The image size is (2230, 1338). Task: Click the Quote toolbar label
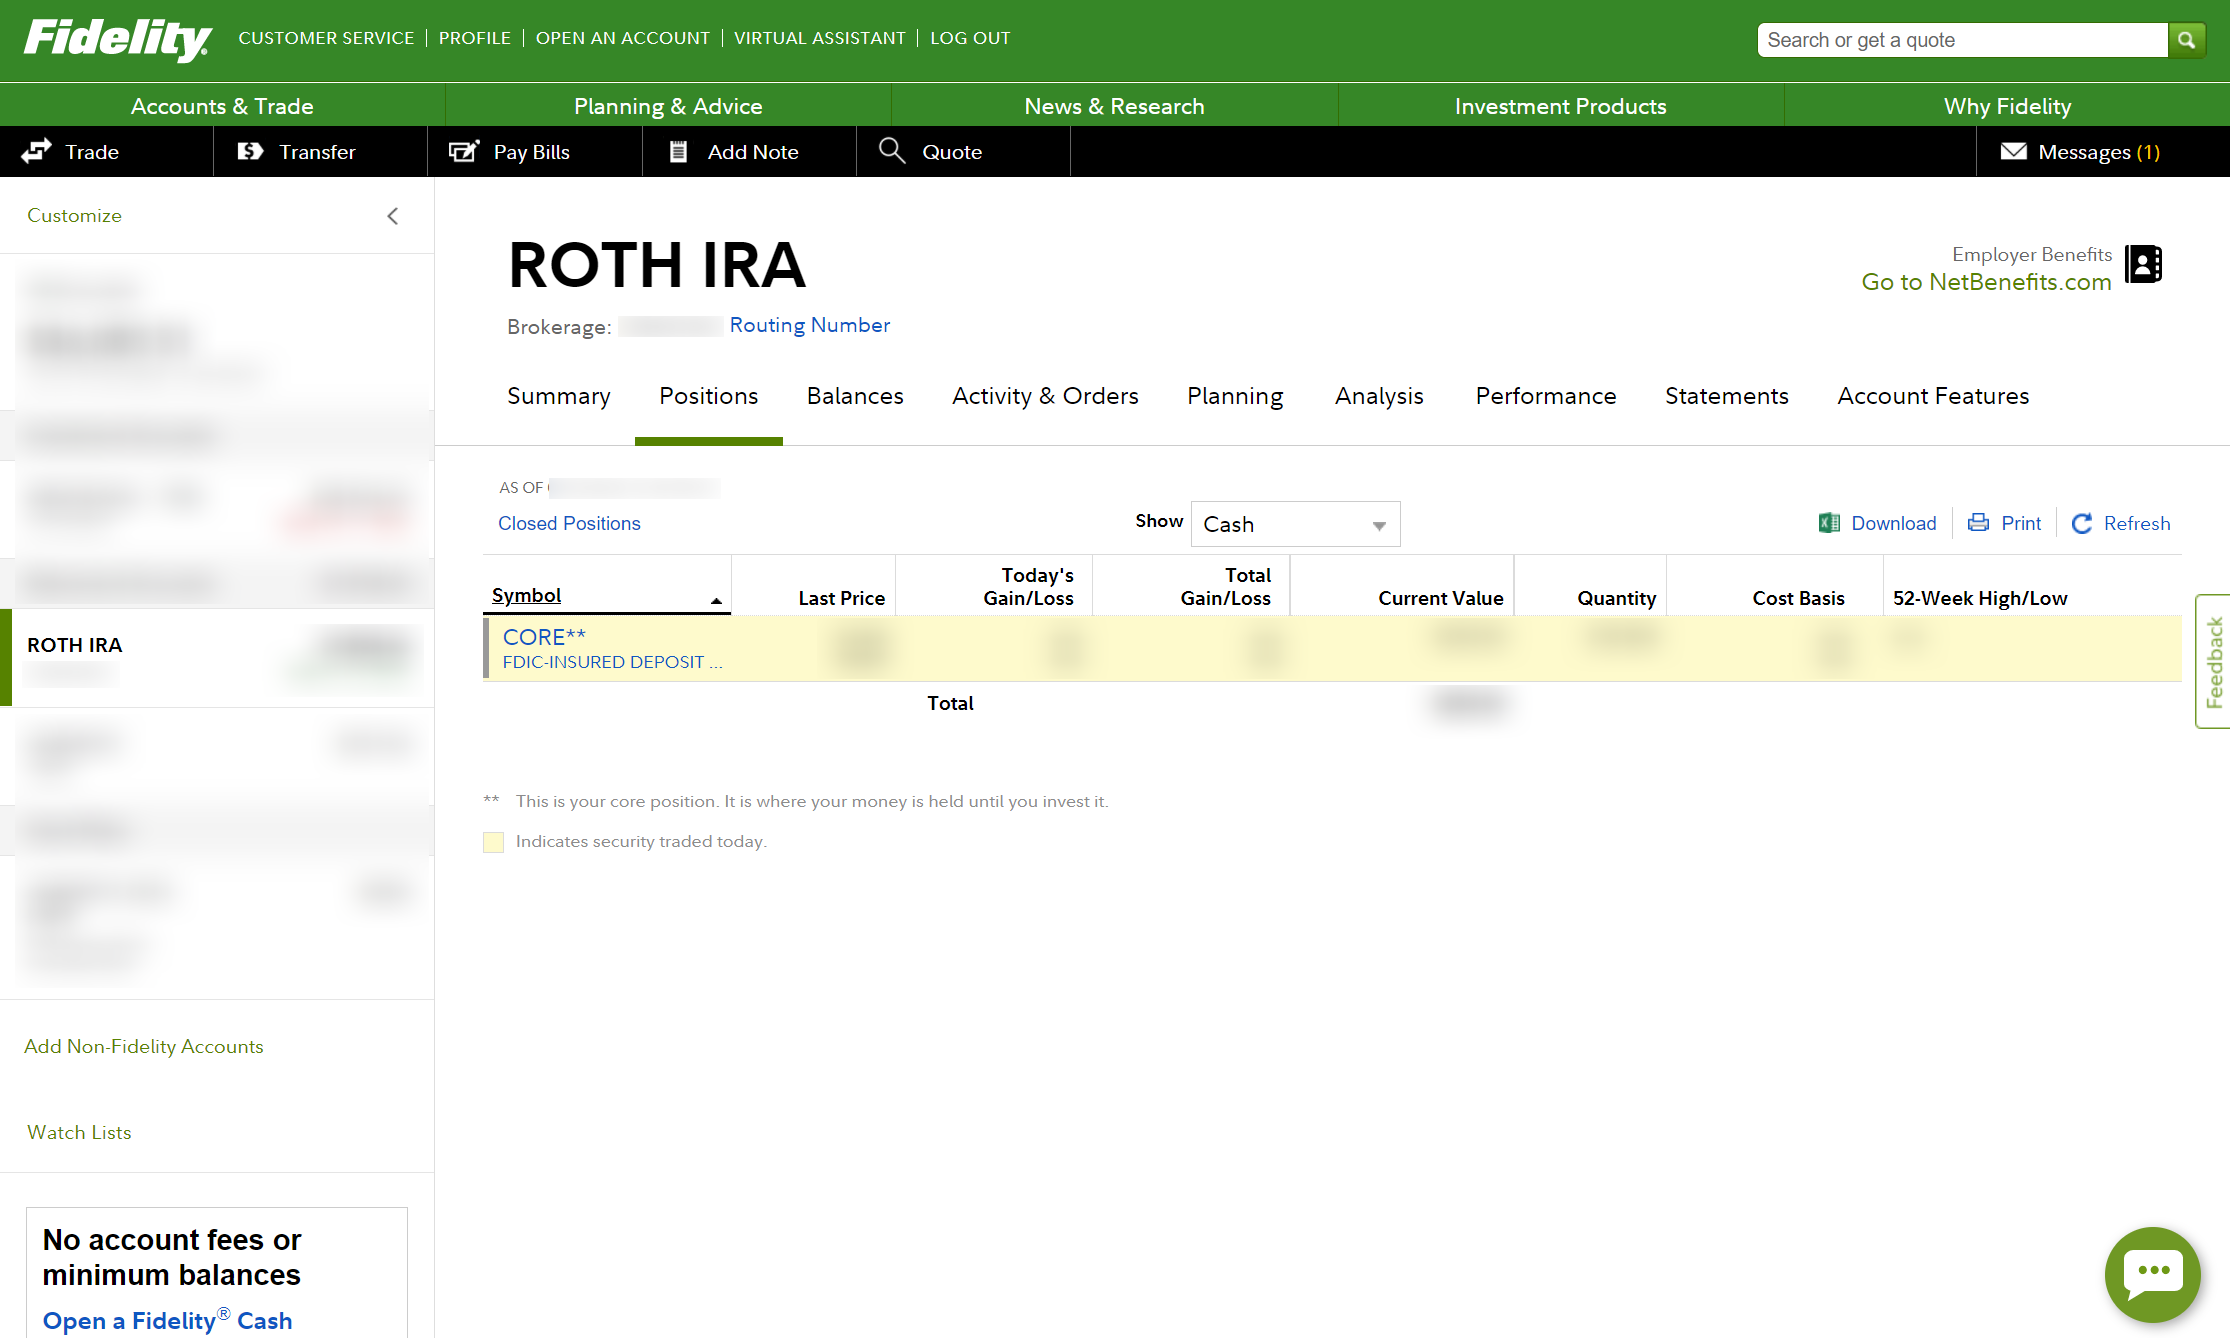pos(952,152)
